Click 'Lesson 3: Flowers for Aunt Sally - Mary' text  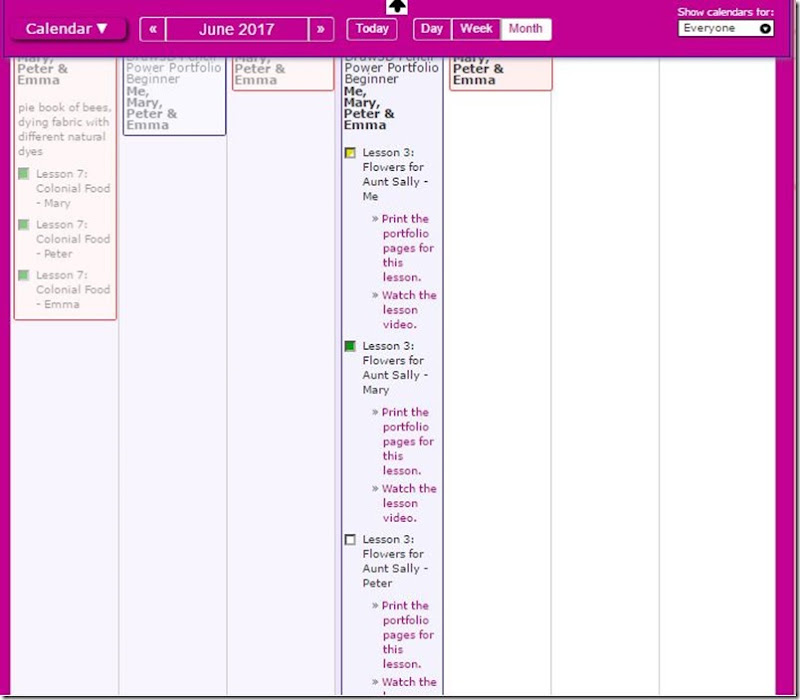pos(395,368)
